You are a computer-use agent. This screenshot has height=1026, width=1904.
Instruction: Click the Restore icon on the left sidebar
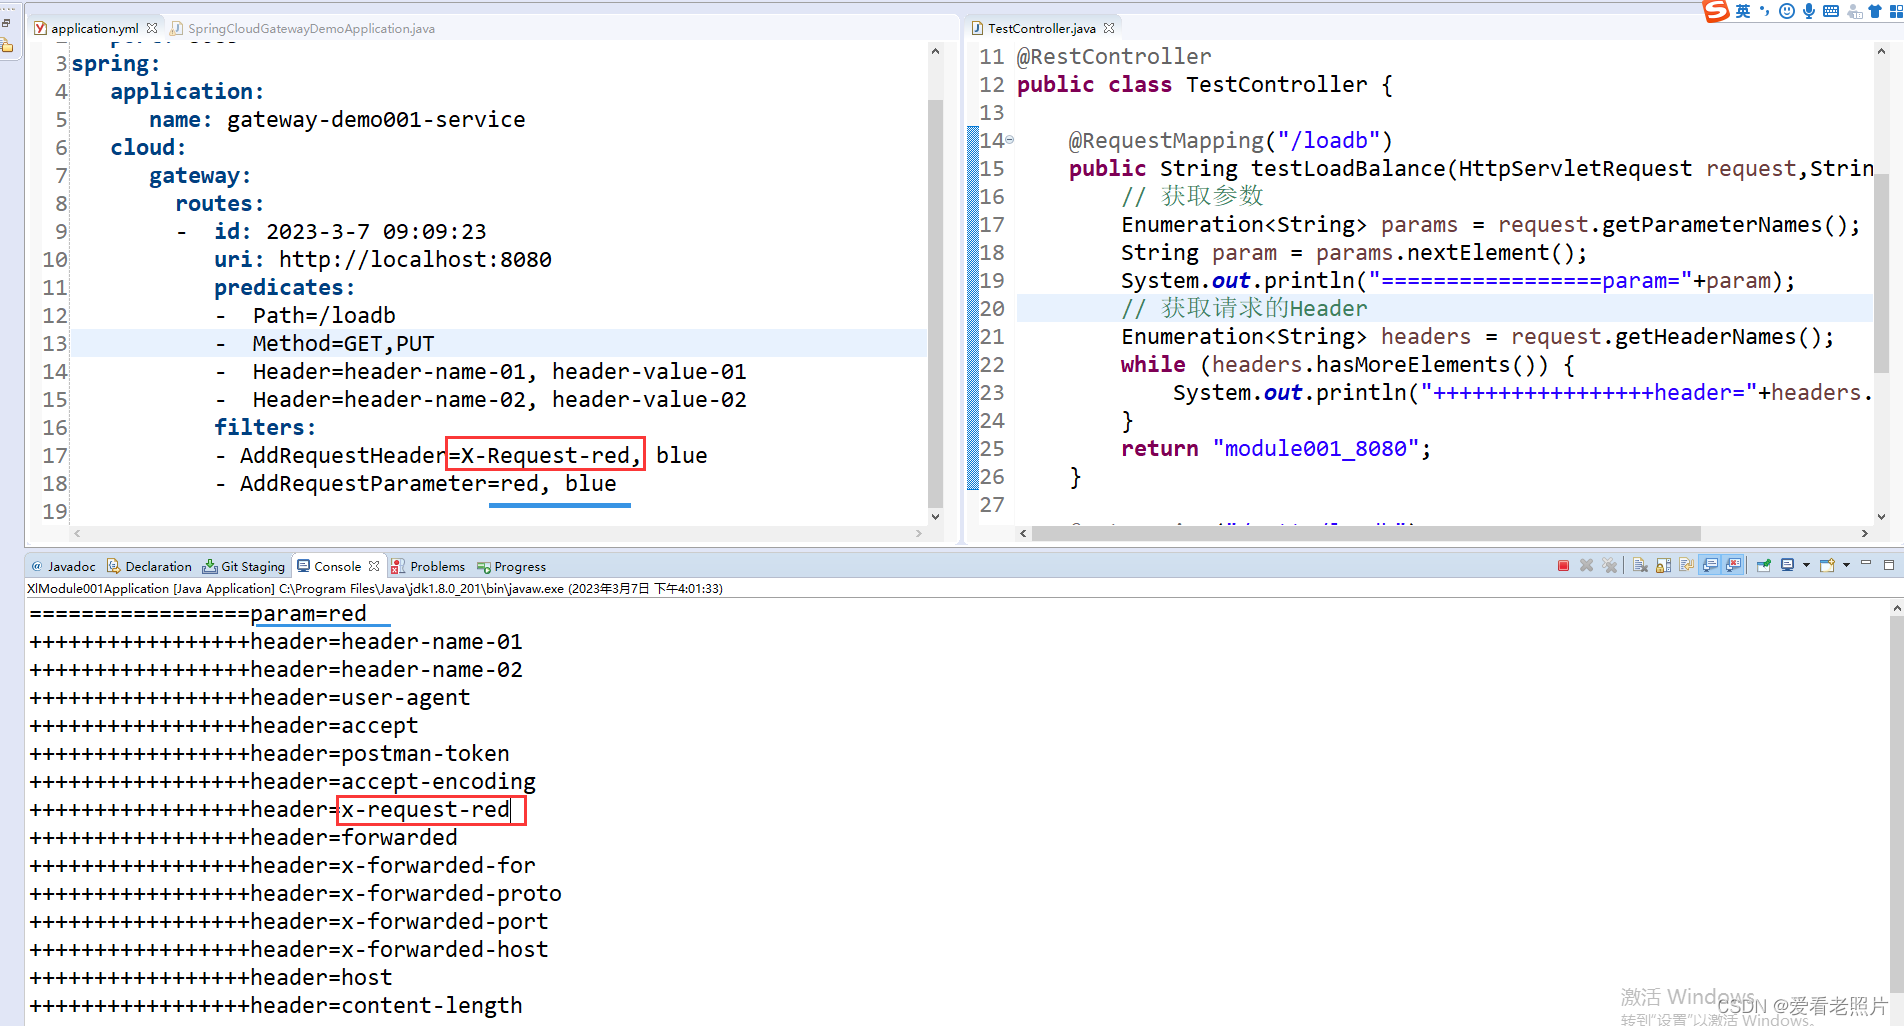point(6,23)
